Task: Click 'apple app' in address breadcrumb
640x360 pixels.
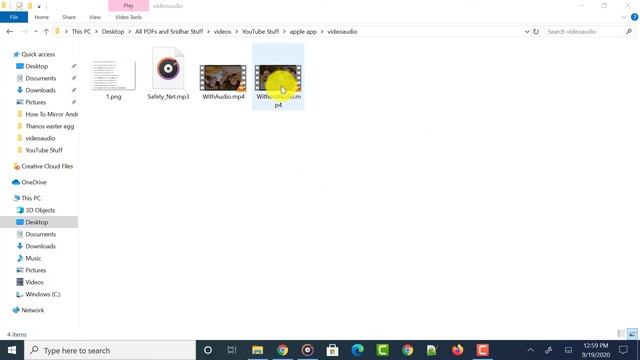Action: coord(303,31)
